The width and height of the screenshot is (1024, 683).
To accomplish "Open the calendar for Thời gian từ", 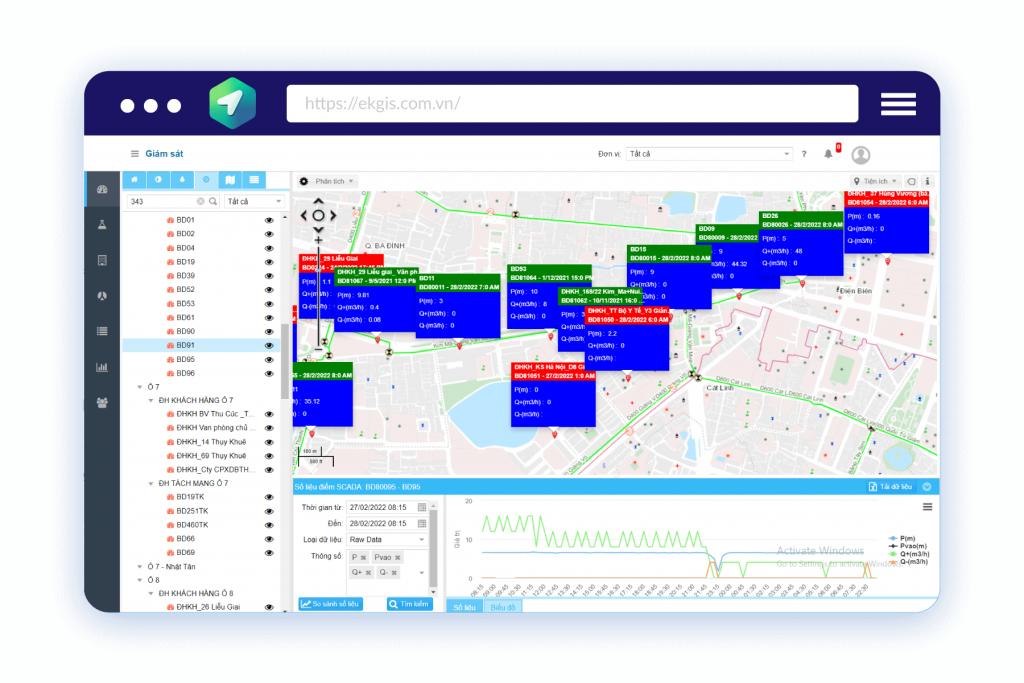I will (x=422, y=507).
